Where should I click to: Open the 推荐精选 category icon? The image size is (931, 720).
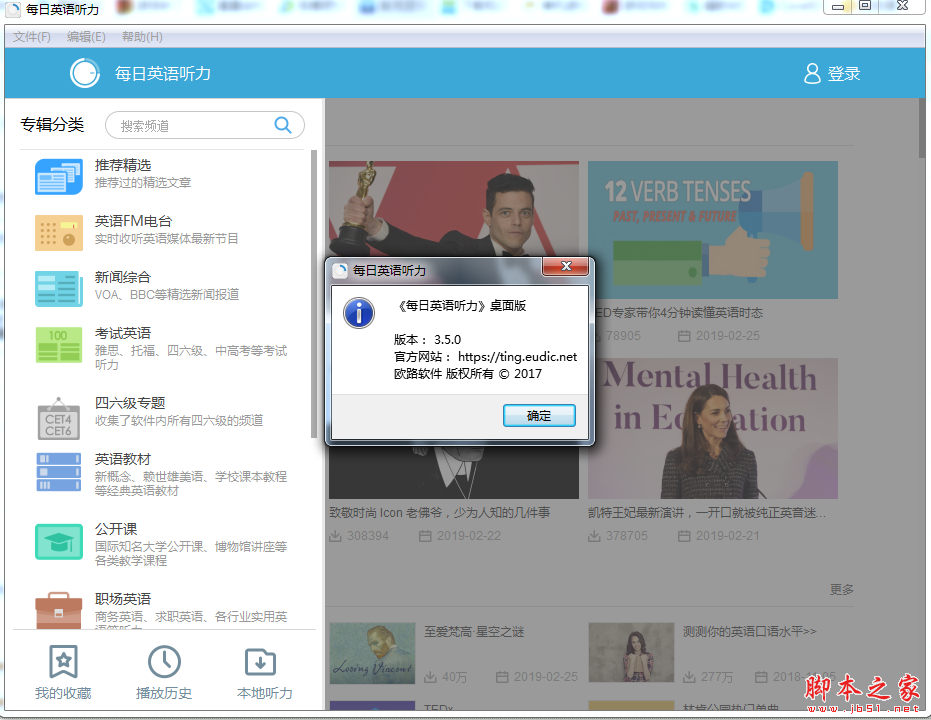[x=59, y=176]
